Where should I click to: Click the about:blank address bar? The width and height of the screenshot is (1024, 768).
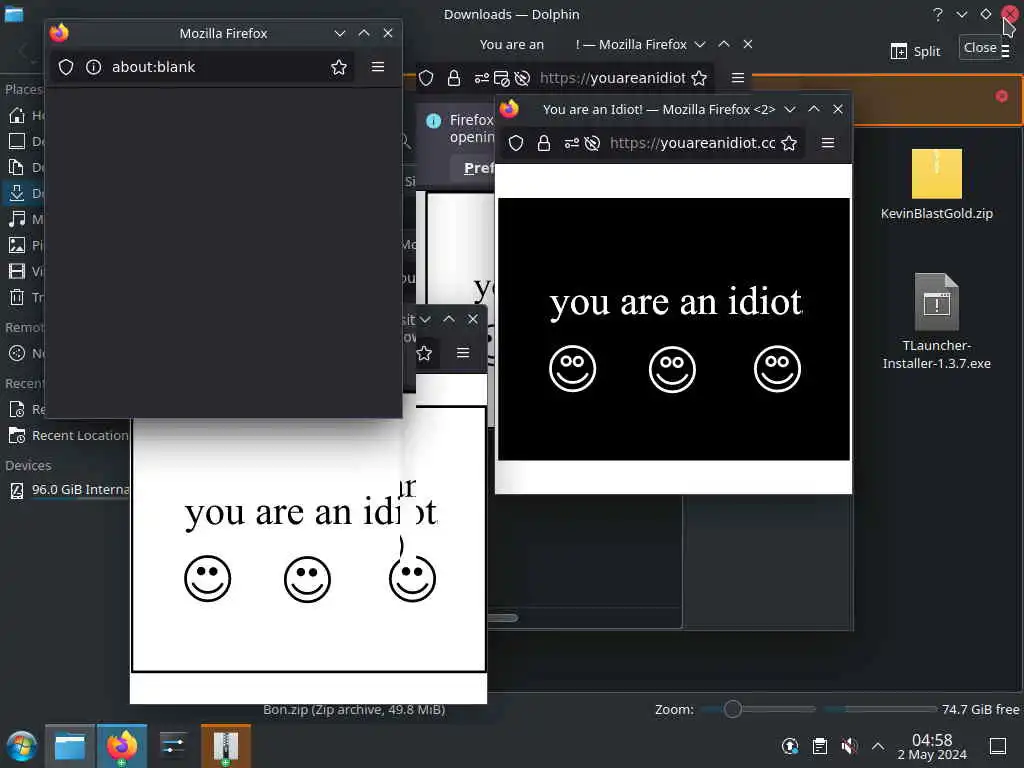[x=202, y=67]
